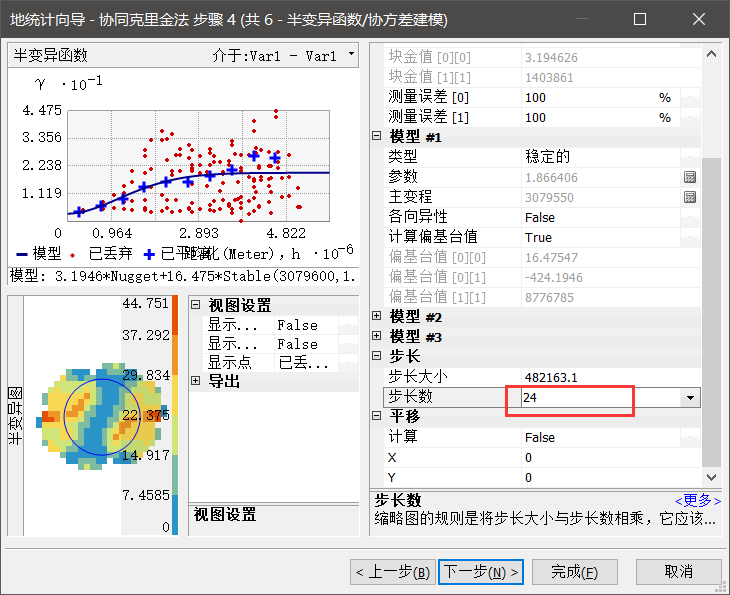Click the 步长数 field showing 24
The height and width of the screenshot is (595, 730).
point(601,398)
